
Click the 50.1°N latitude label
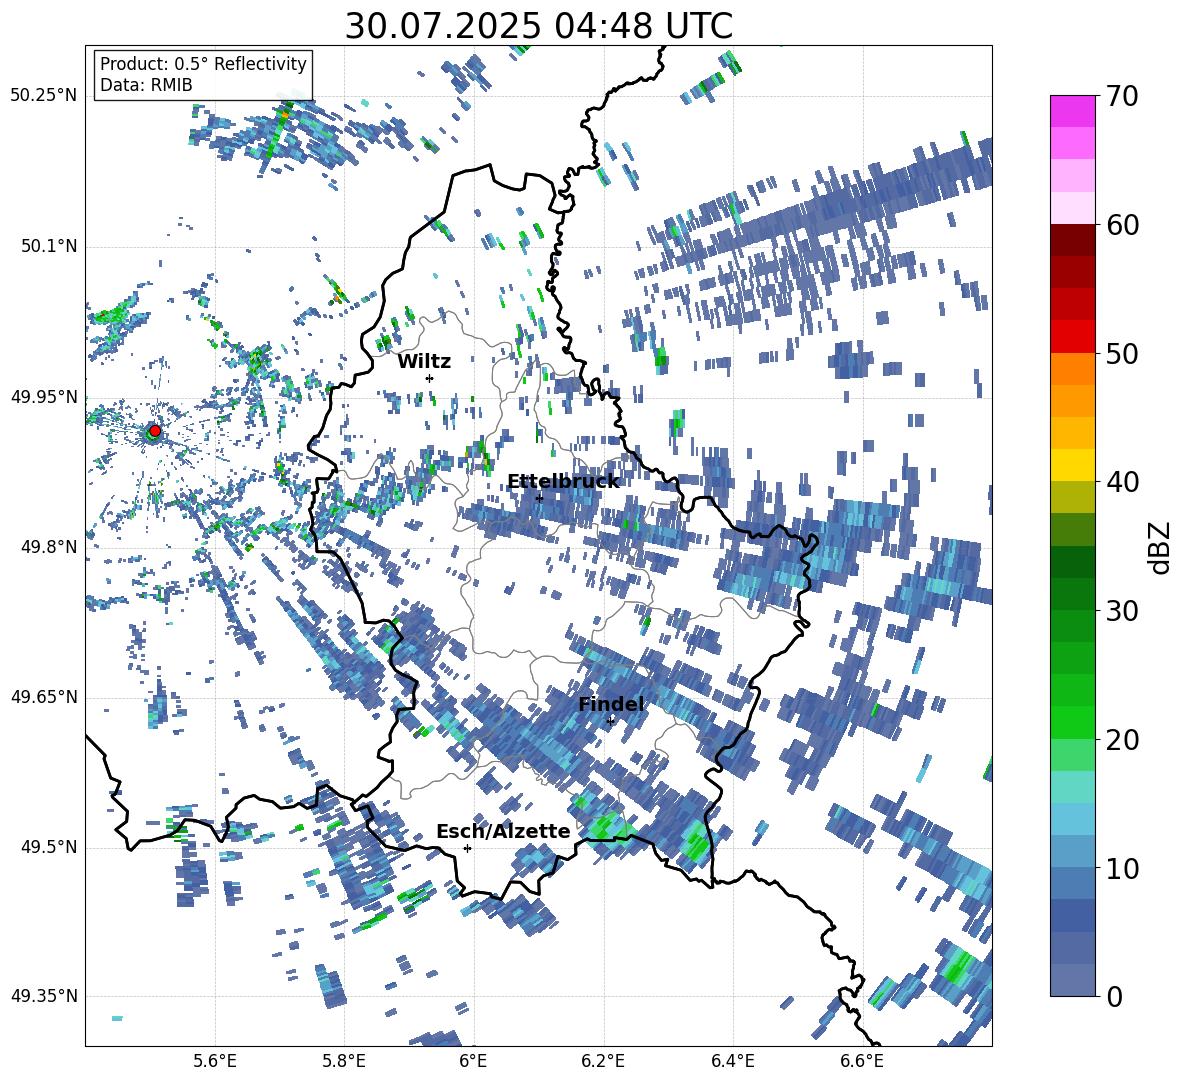click(x=48, y=246)
